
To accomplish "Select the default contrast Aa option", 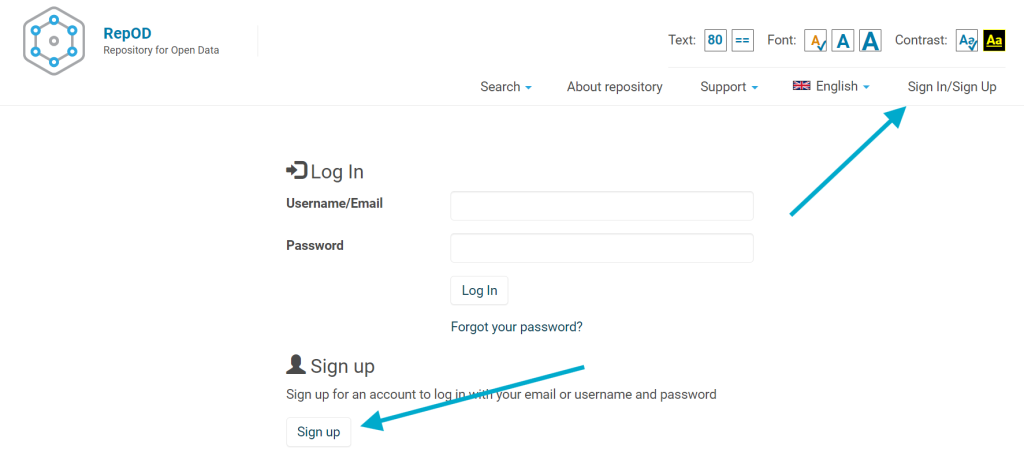I will pos(967,41).
